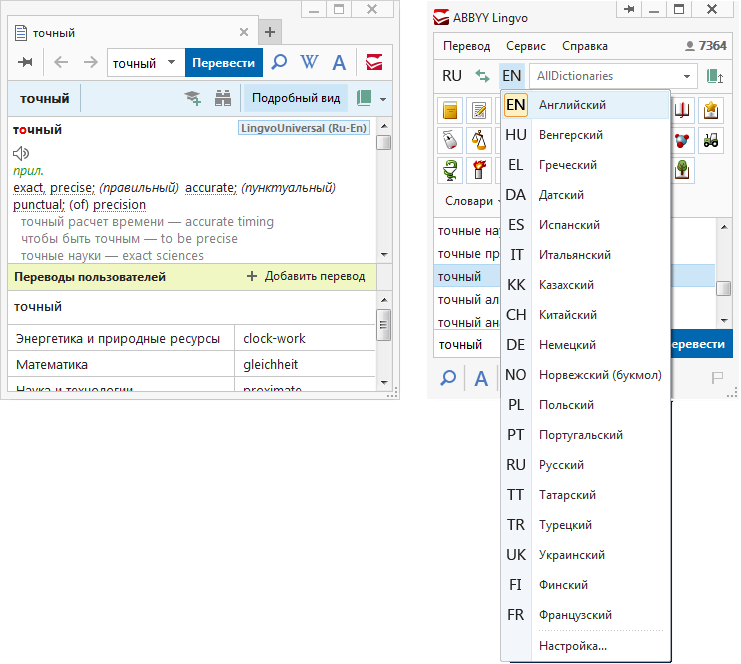Click the scales law dictionary icon

(479, 139)
